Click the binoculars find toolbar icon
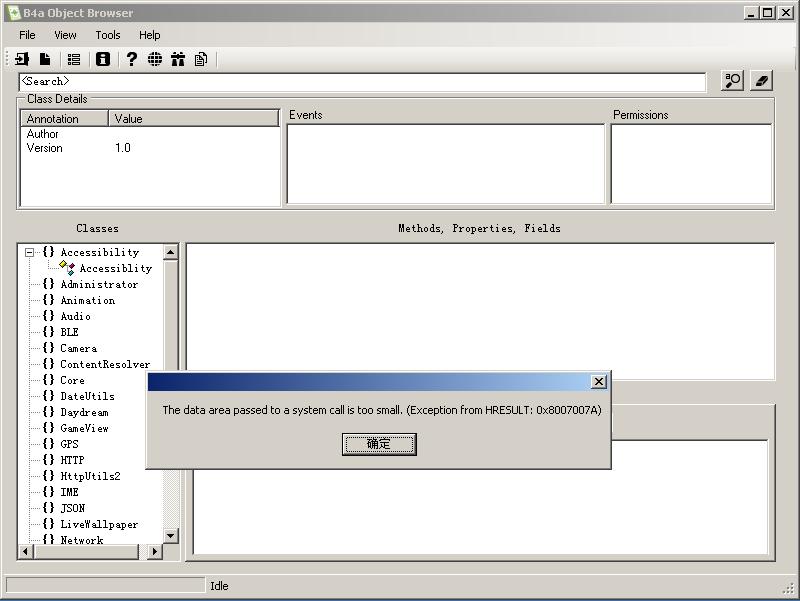Screen dimensions: 800x601 [178, 59]
